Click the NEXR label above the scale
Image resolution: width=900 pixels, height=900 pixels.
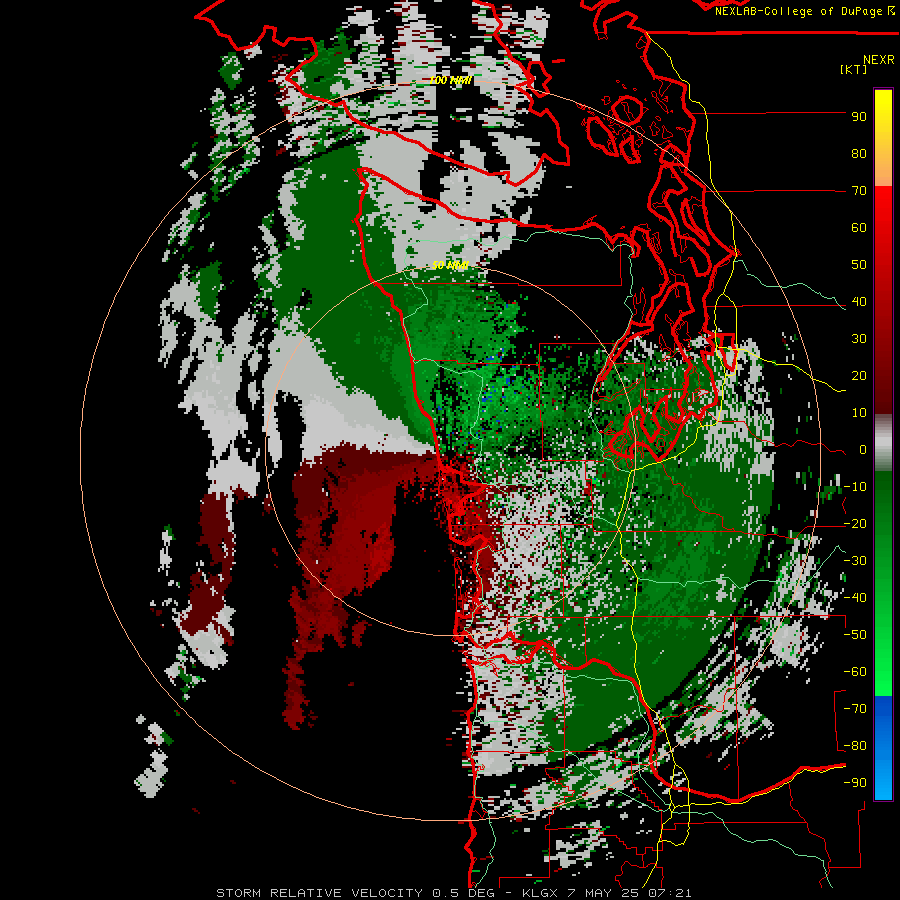(x=878, y=60)
